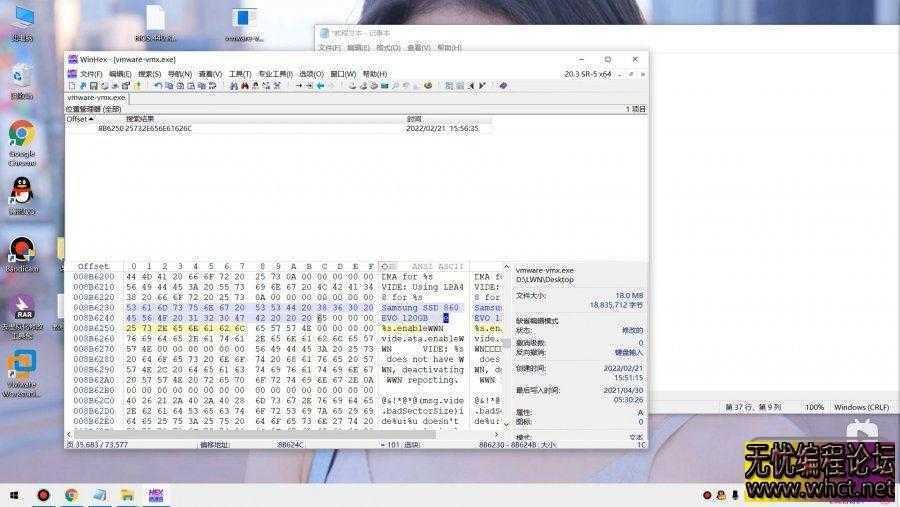This screenshot has width=900, height=507.
Task: Select the search result row at offset 8B6250
Action: point(145,129)
